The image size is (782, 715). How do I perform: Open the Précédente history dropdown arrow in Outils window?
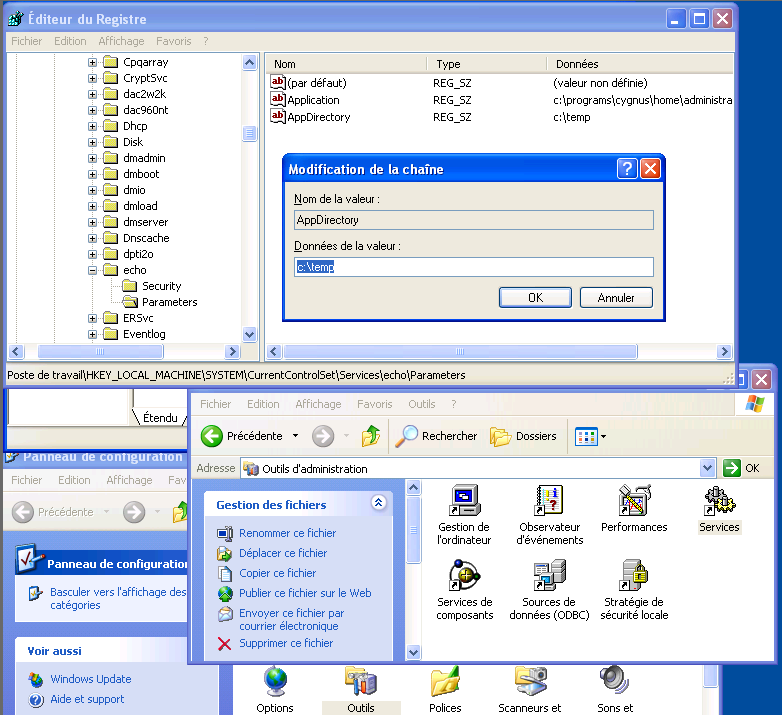295,436
